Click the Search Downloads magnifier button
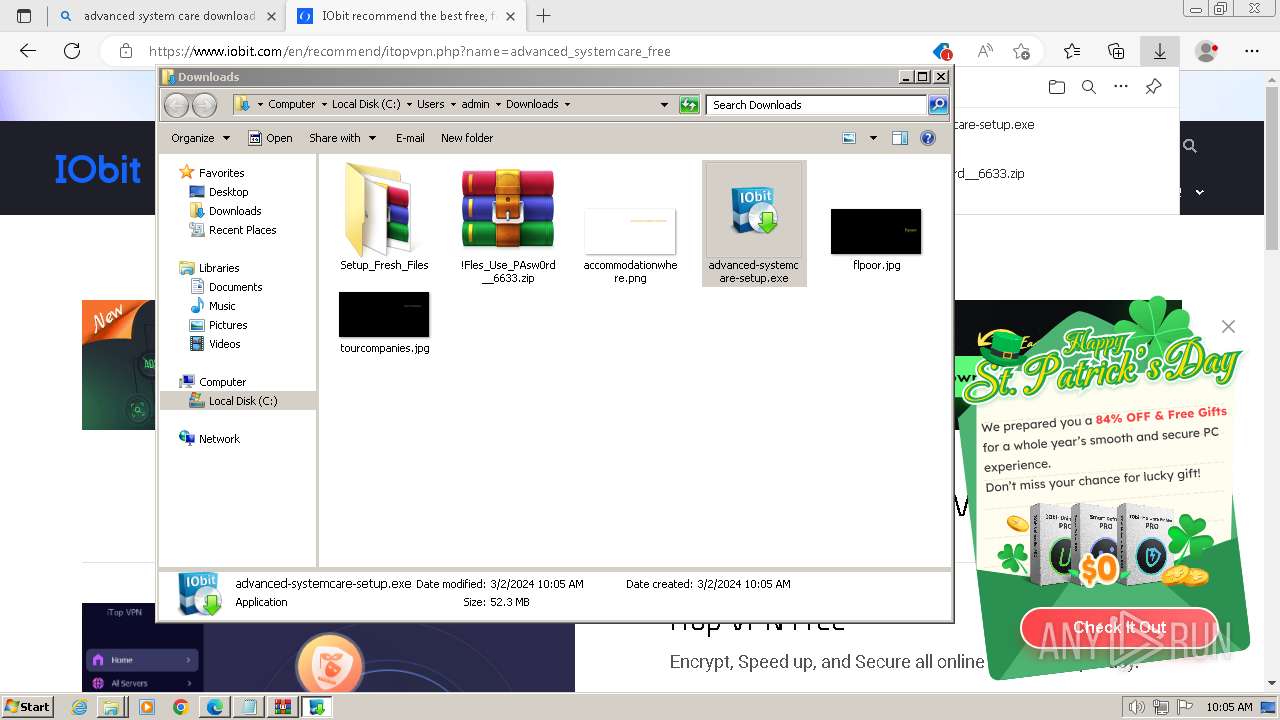 [937, 104]
